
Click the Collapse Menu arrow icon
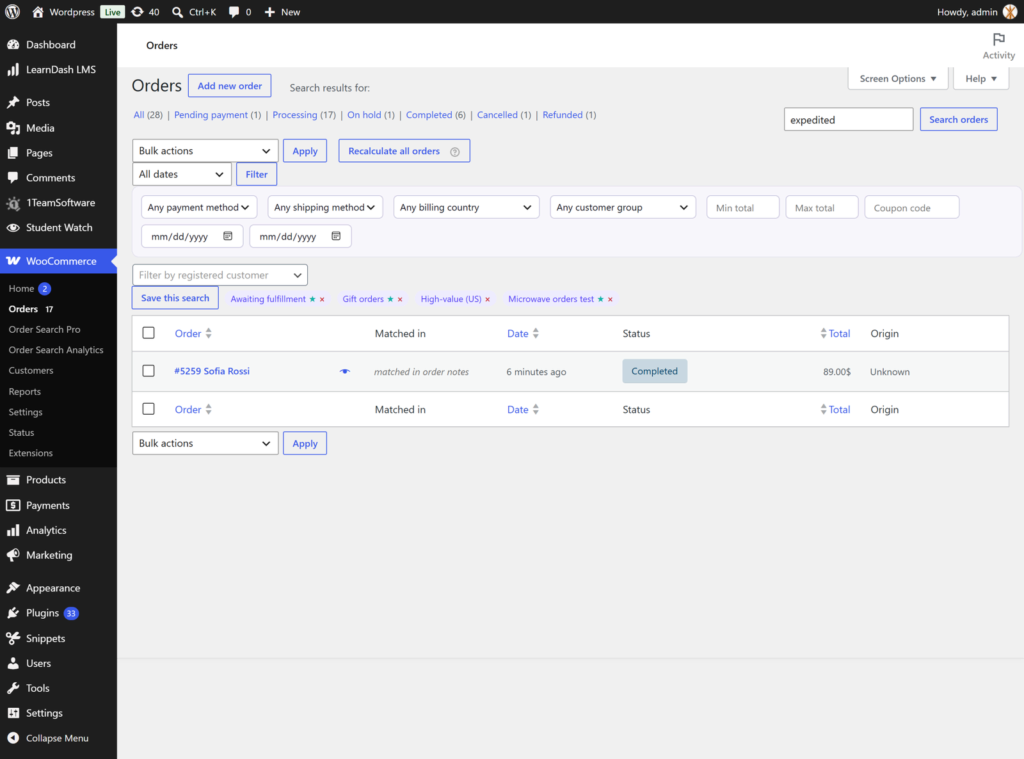[x=13, y=738]
